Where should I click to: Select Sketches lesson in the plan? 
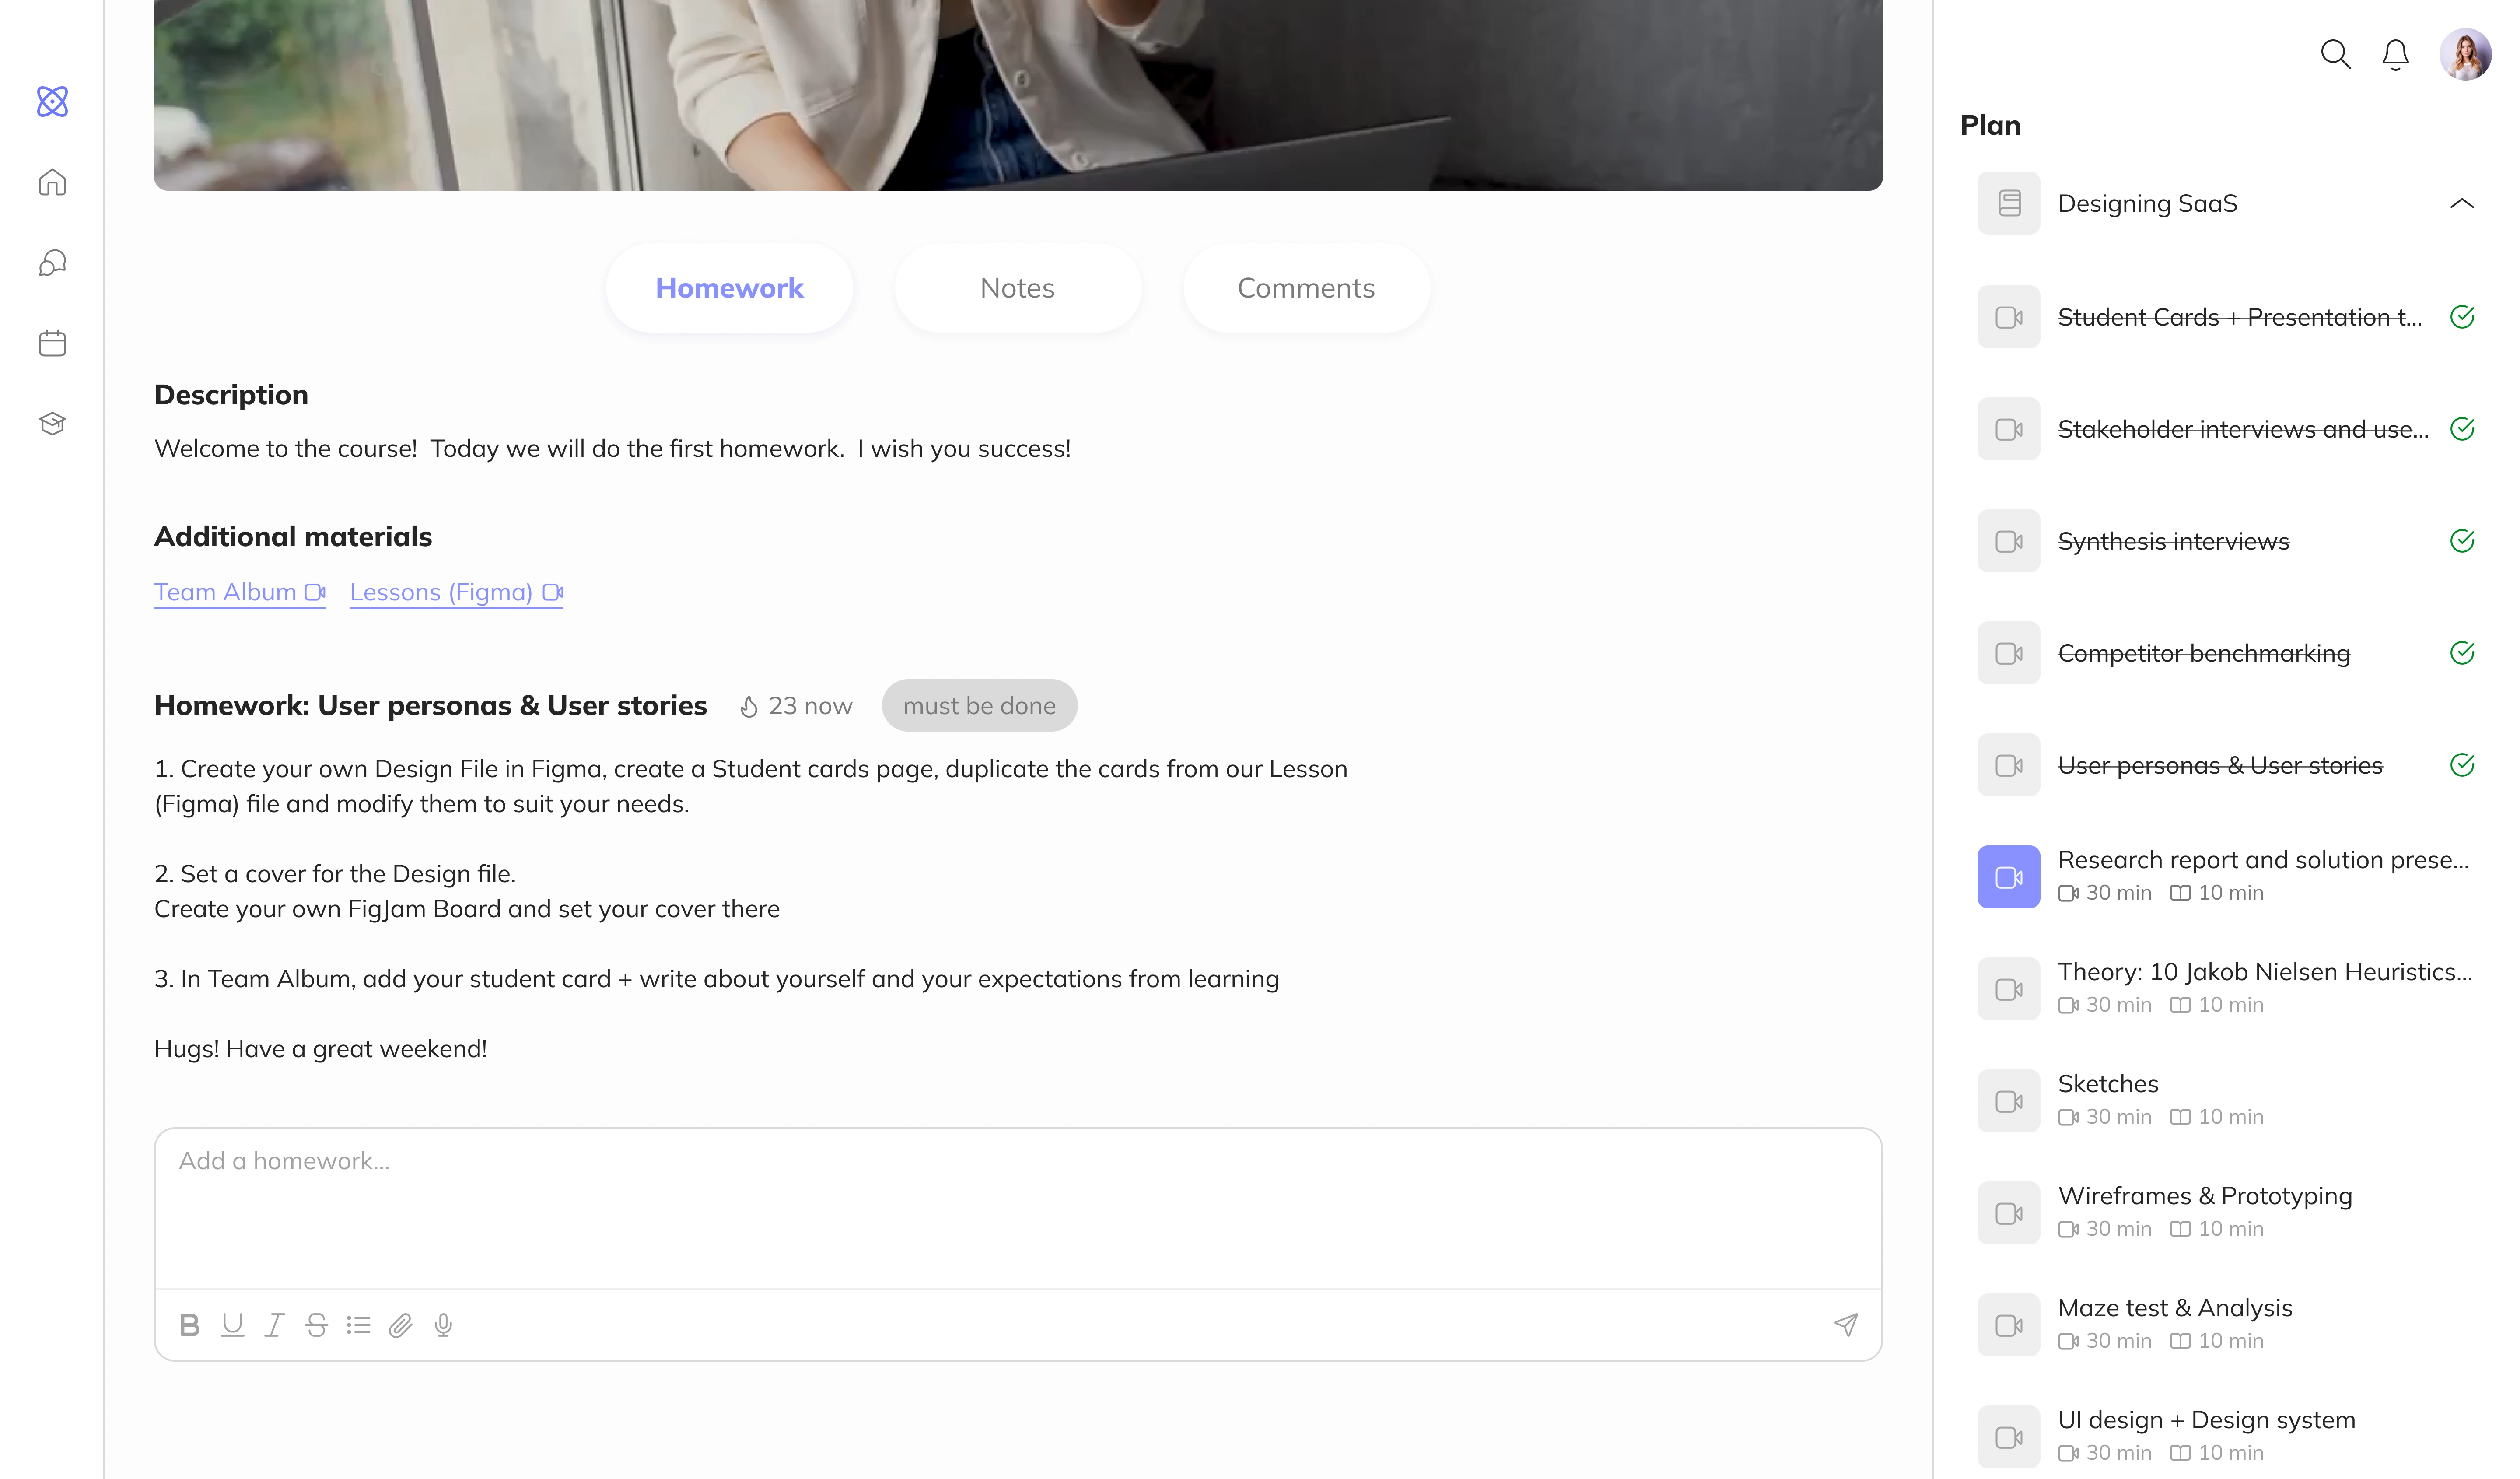coord(2108,1084)
